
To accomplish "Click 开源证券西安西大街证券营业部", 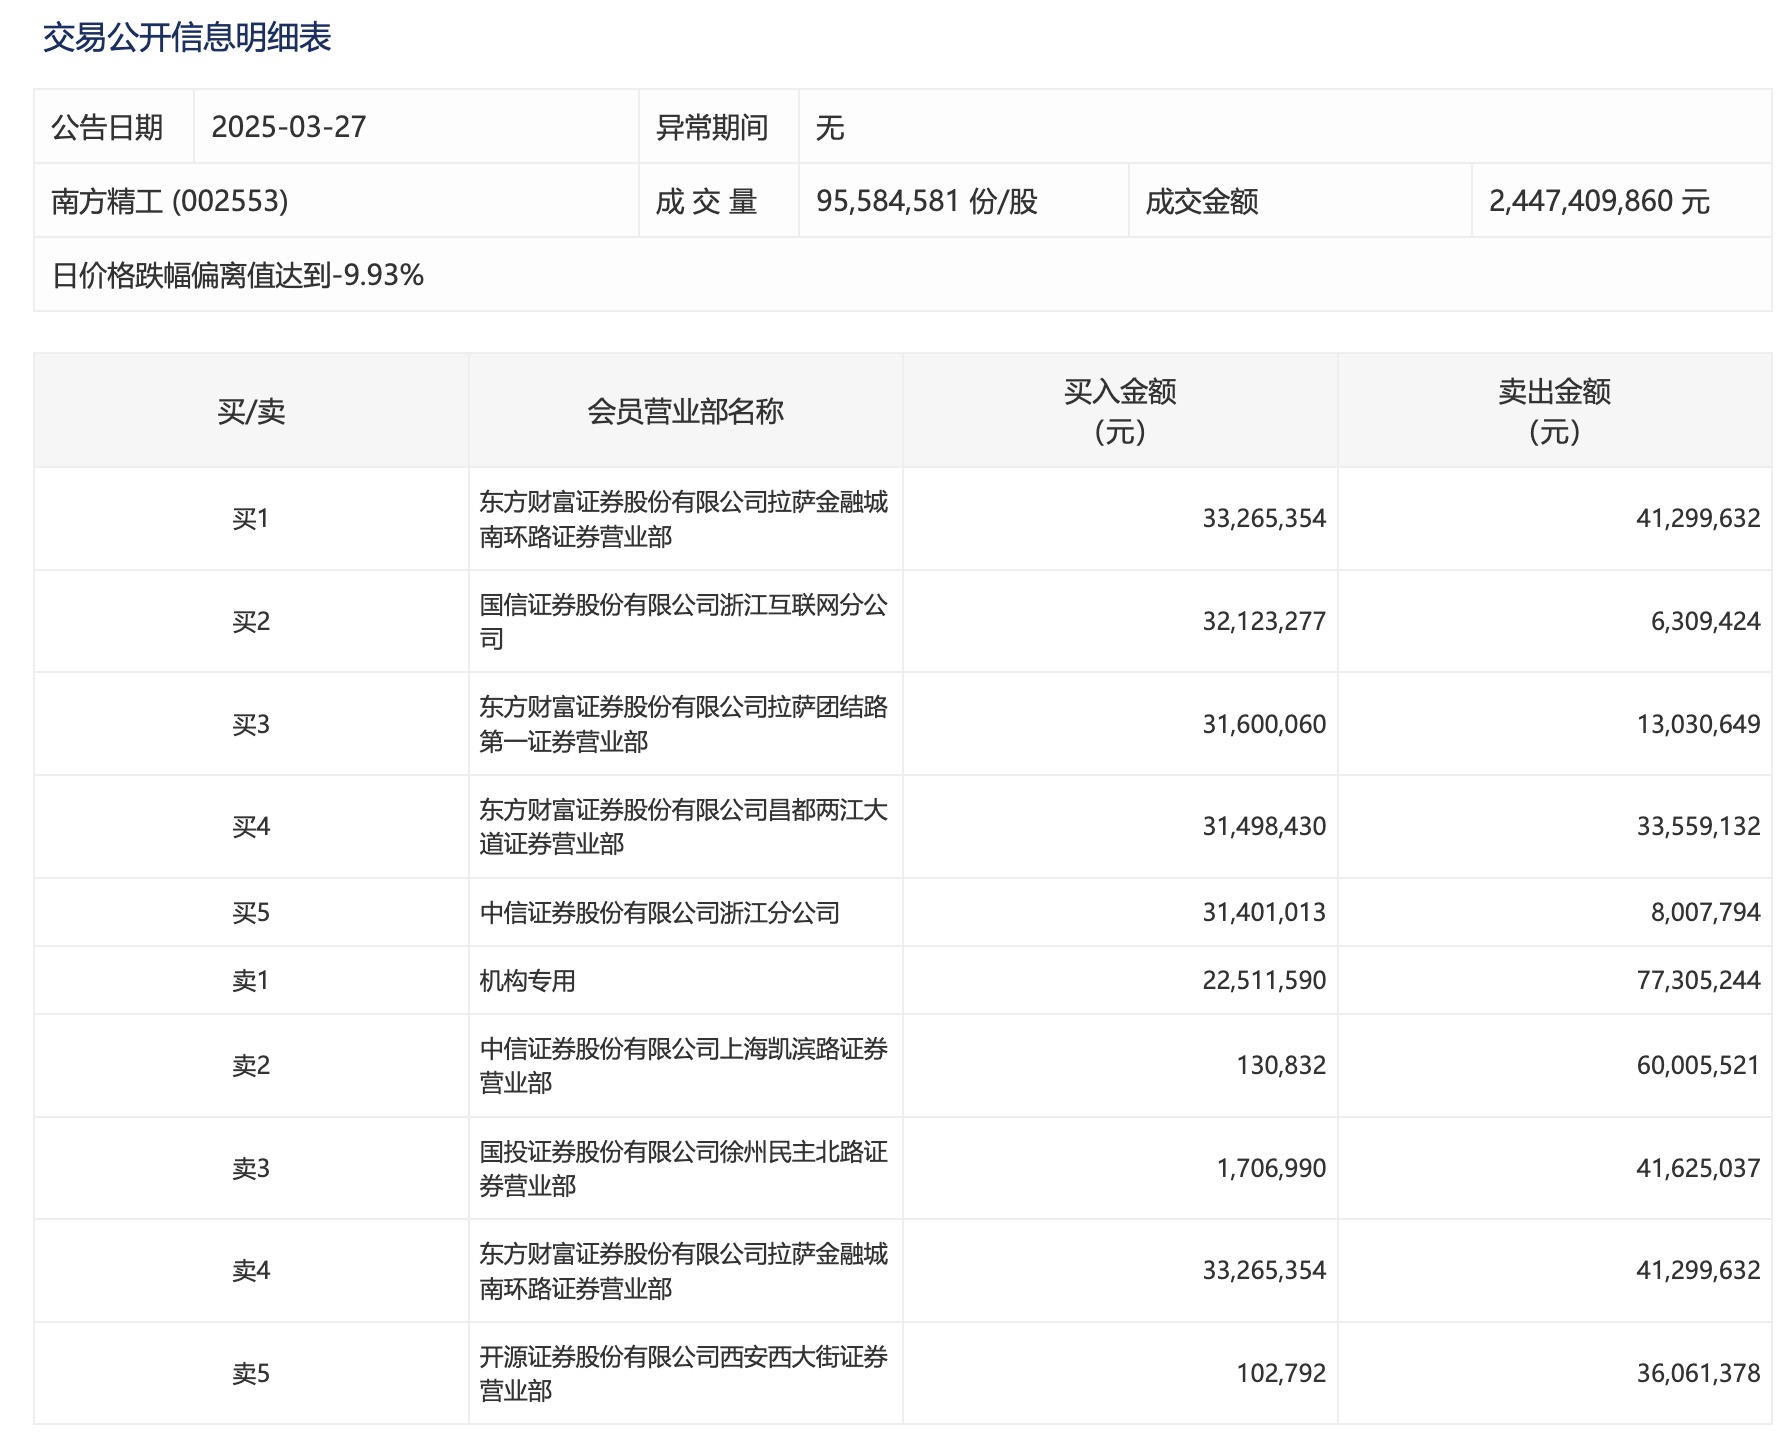I will [683, 1373].
